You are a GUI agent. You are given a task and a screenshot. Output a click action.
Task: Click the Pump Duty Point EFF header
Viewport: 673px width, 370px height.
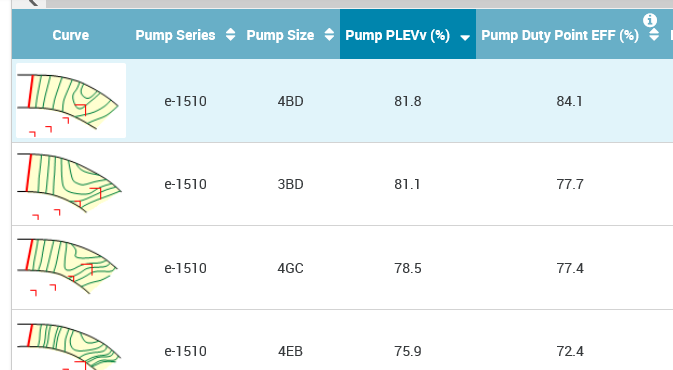(x=560, y=35)
